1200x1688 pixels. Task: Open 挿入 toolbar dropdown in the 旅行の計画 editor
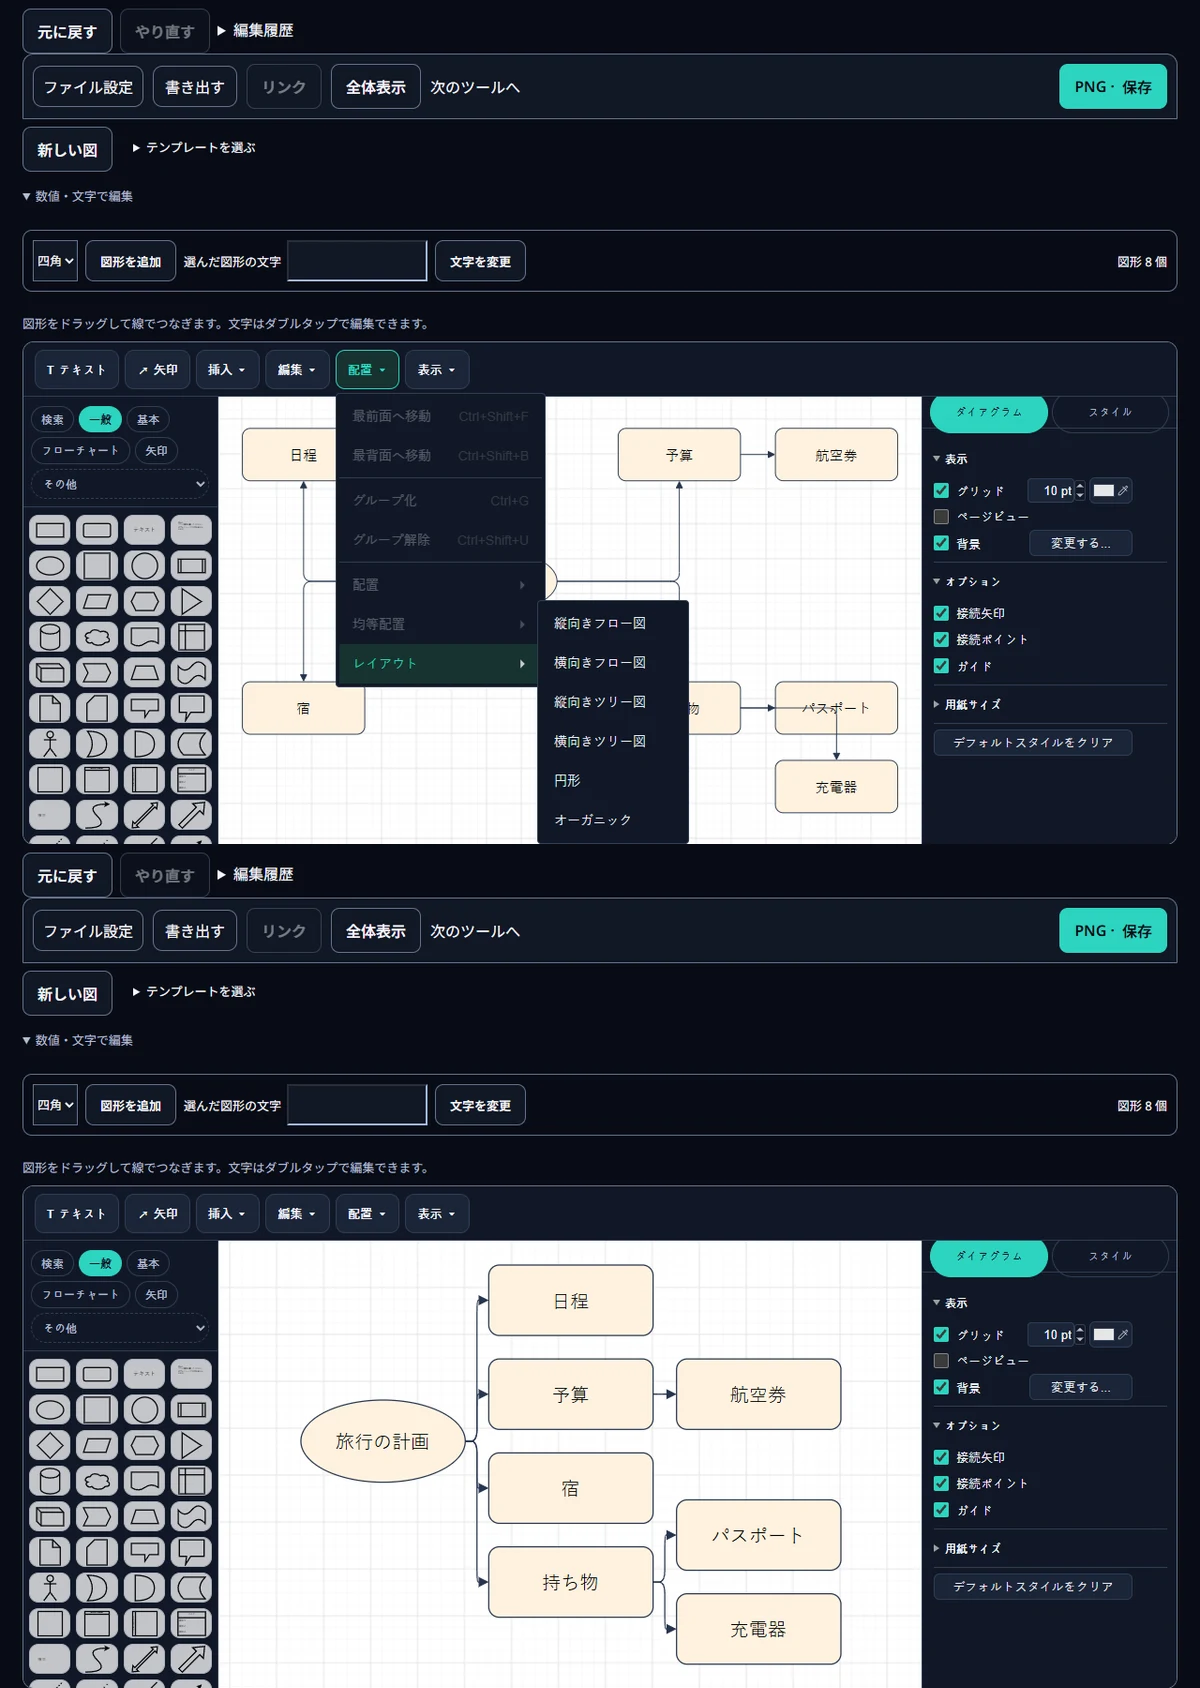click(227, 1214)
